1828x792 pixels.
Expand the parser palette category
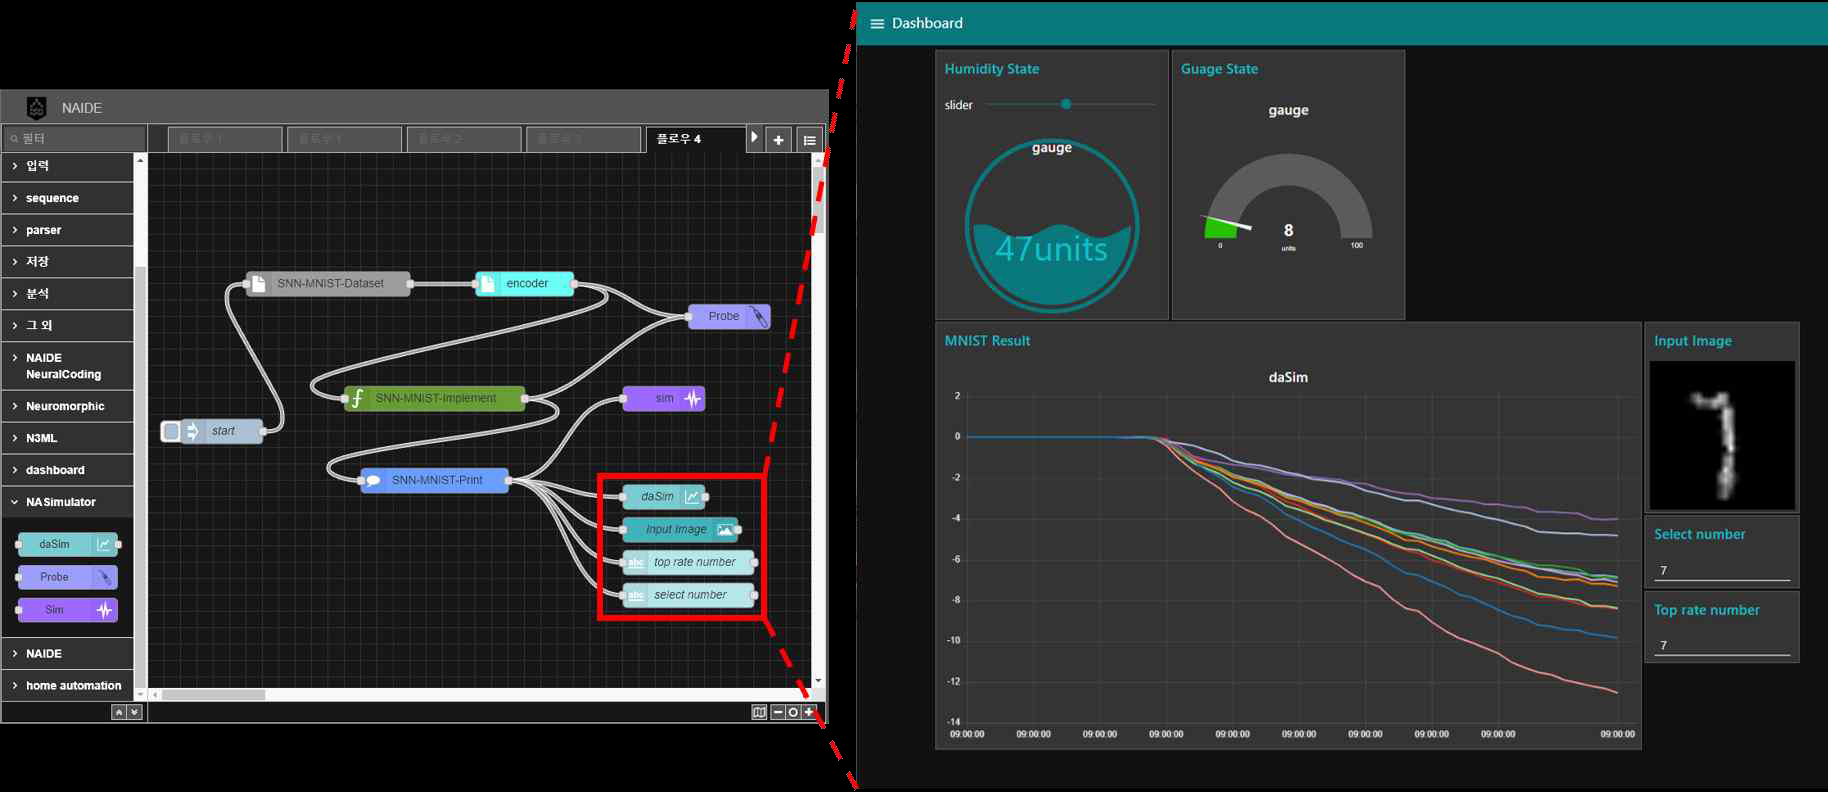point(68,230)
